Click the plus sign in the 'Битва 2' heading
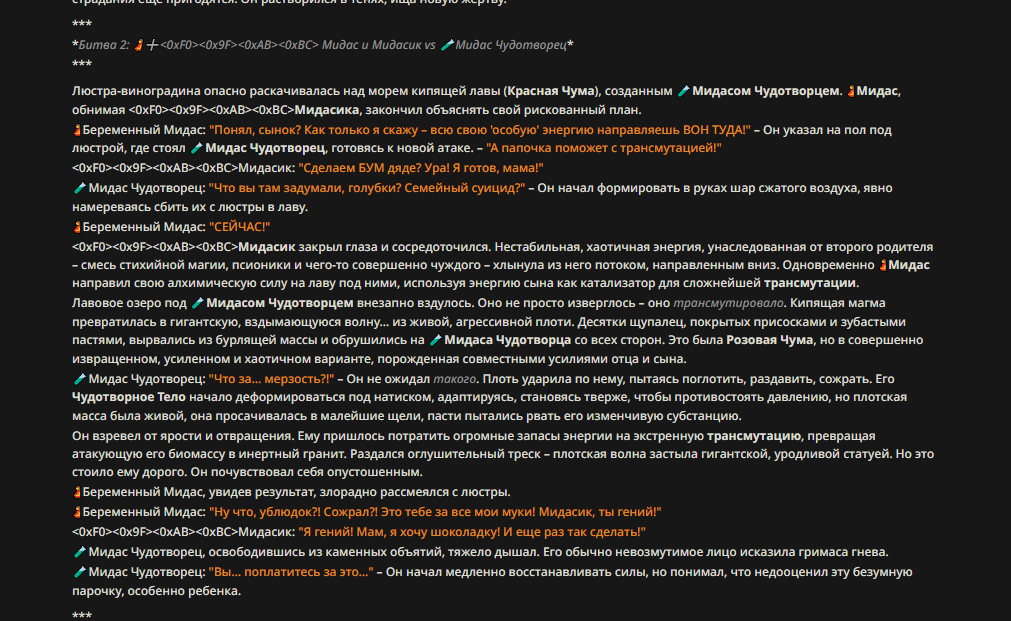This screenshot has height=621, width=1011. tap(152, 45)
